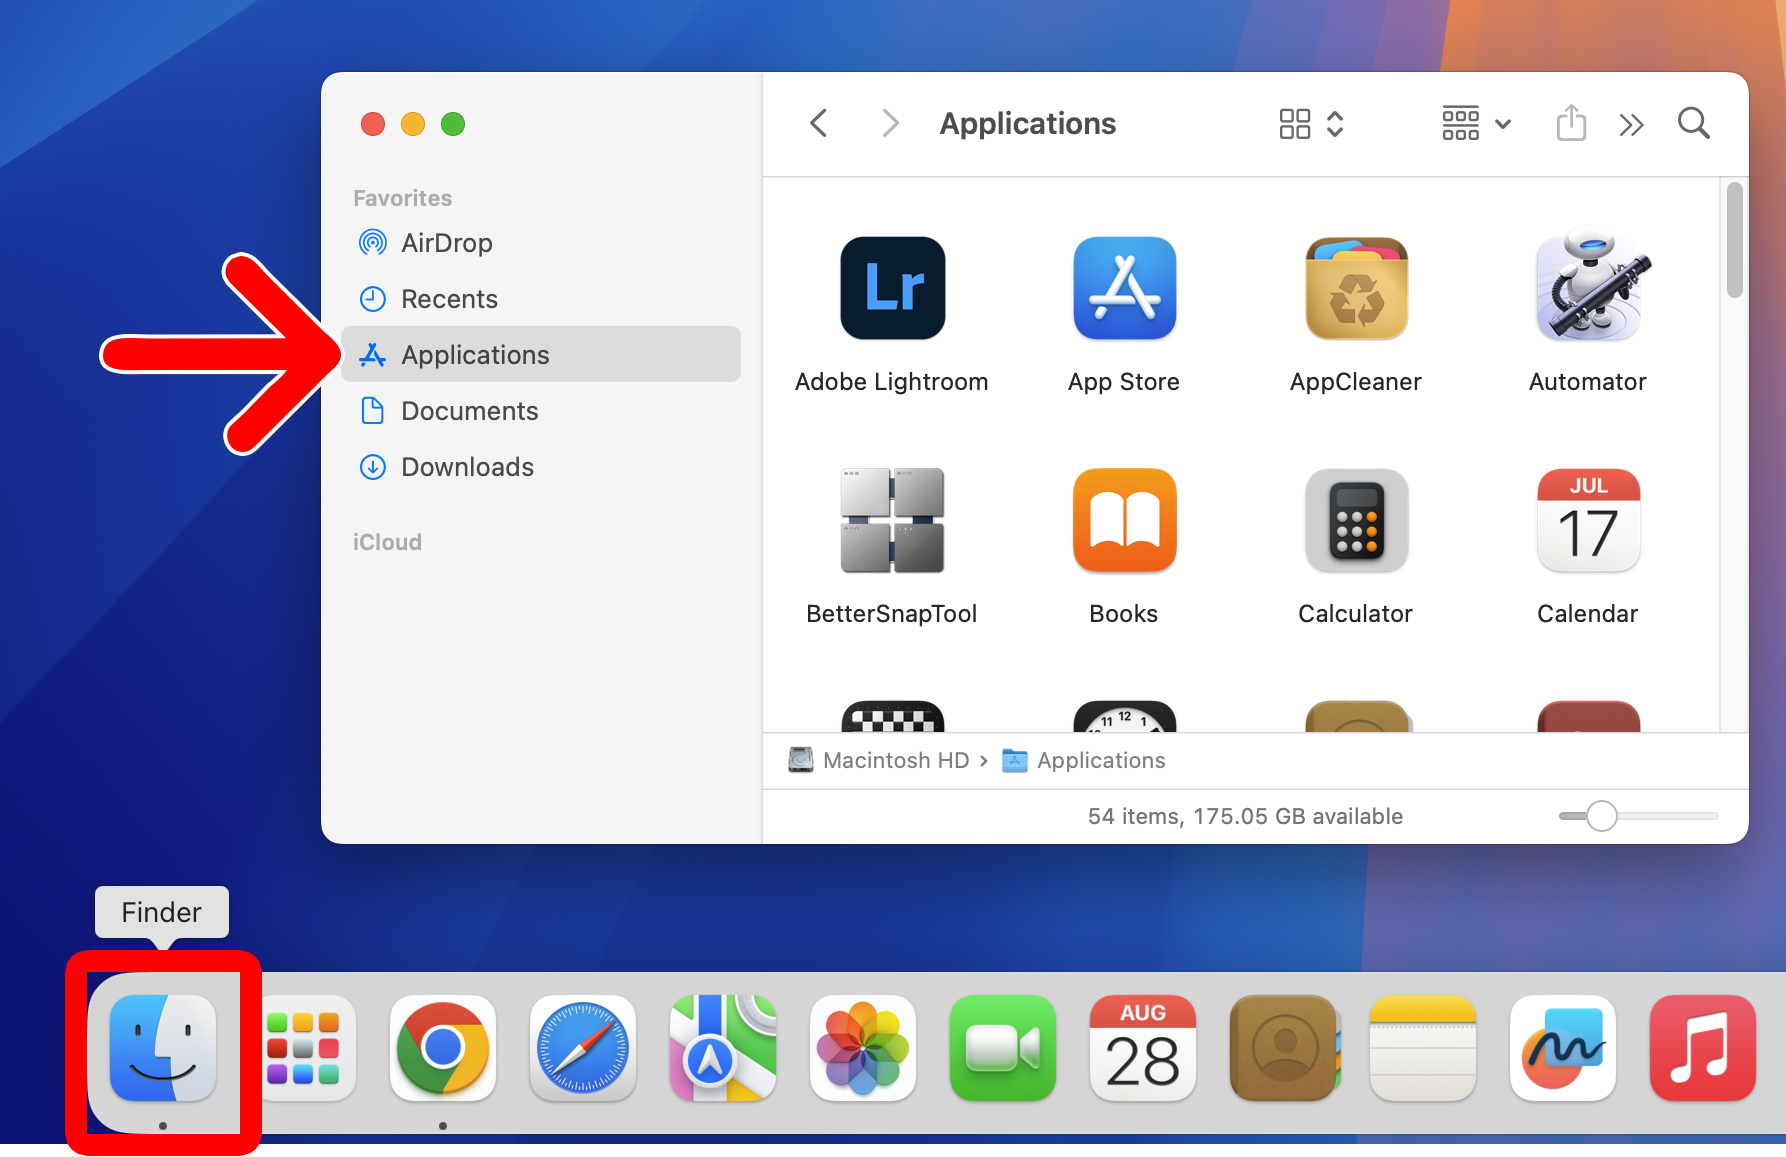Screen dimensions: 1786x1157
Task: Select the BetterSnapTool icon
Action: 892,521
